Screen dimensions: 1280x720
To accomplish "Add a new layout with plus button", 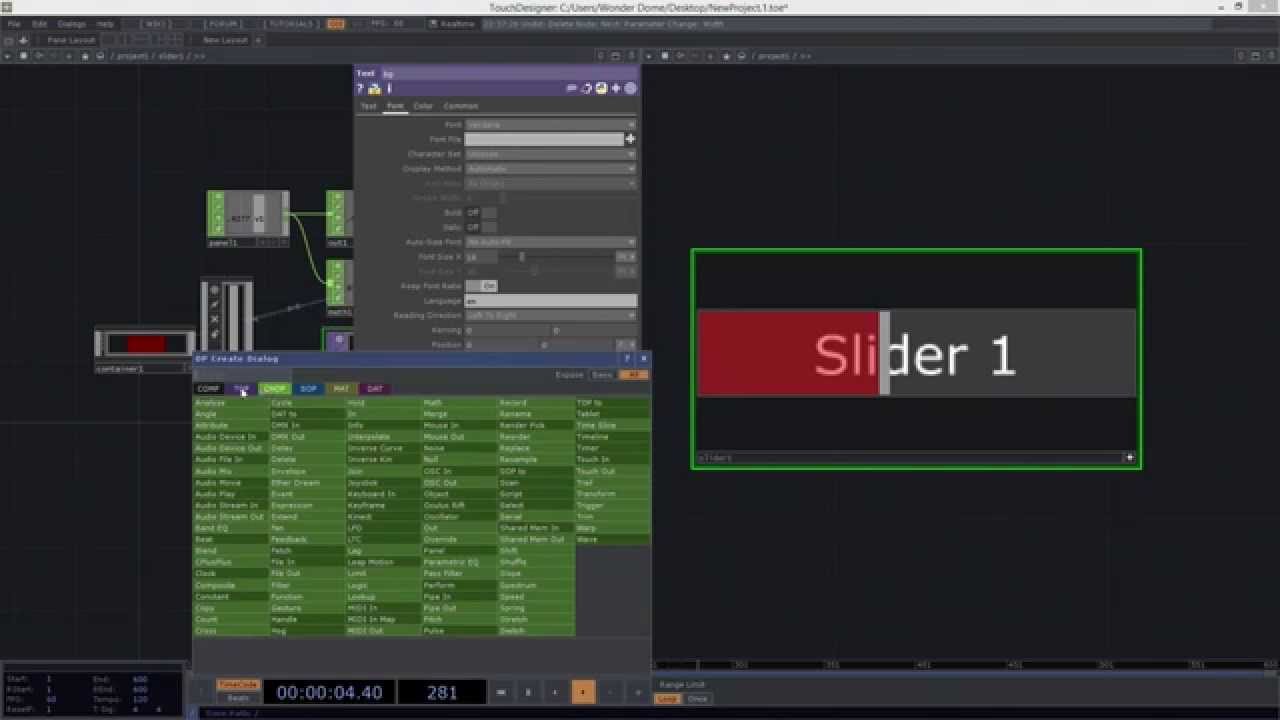I will (258, 40).
